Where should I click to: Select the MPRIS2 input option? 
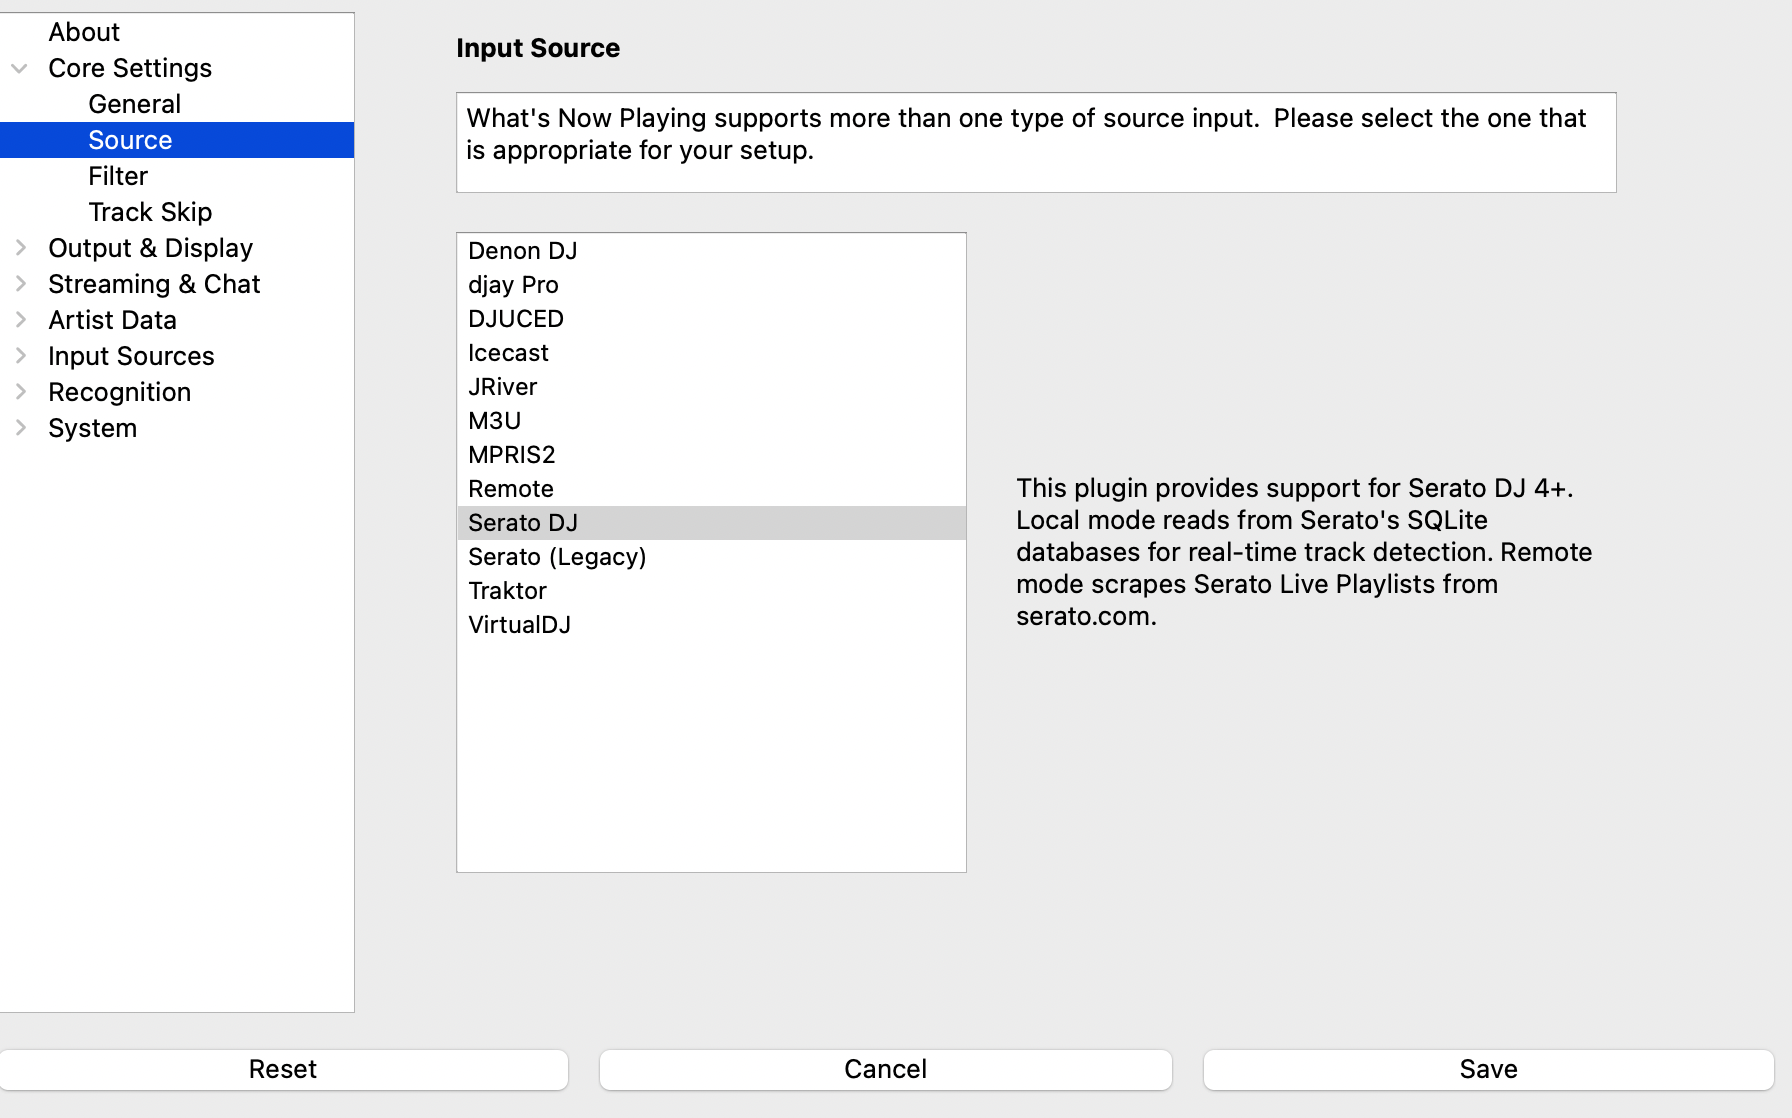[513, 454]
